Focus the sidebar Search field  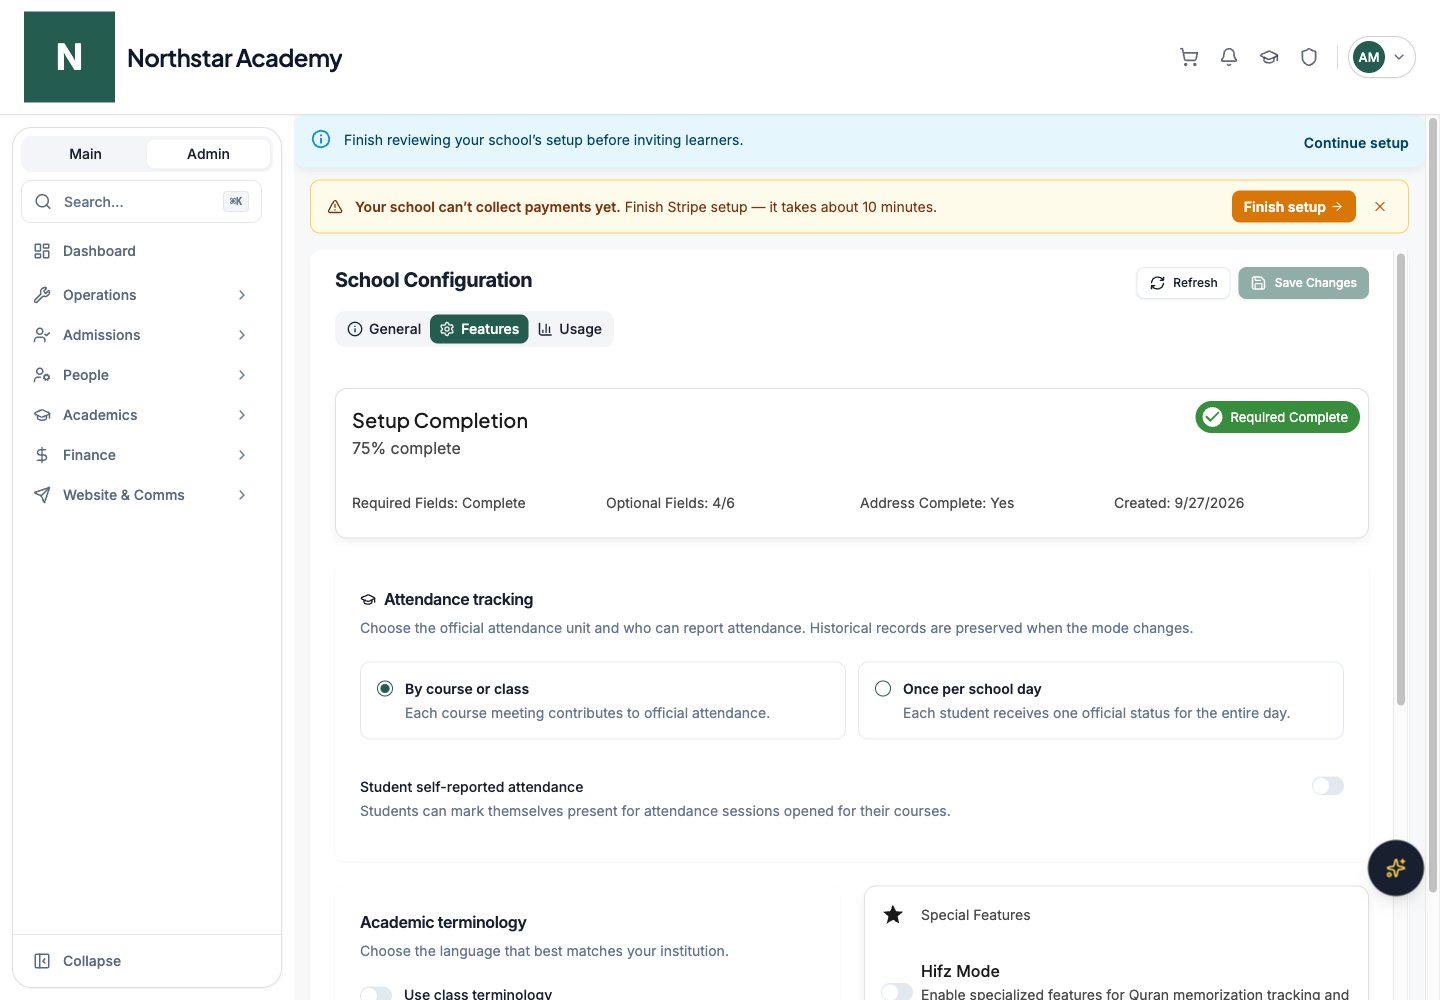coord(141,202)
